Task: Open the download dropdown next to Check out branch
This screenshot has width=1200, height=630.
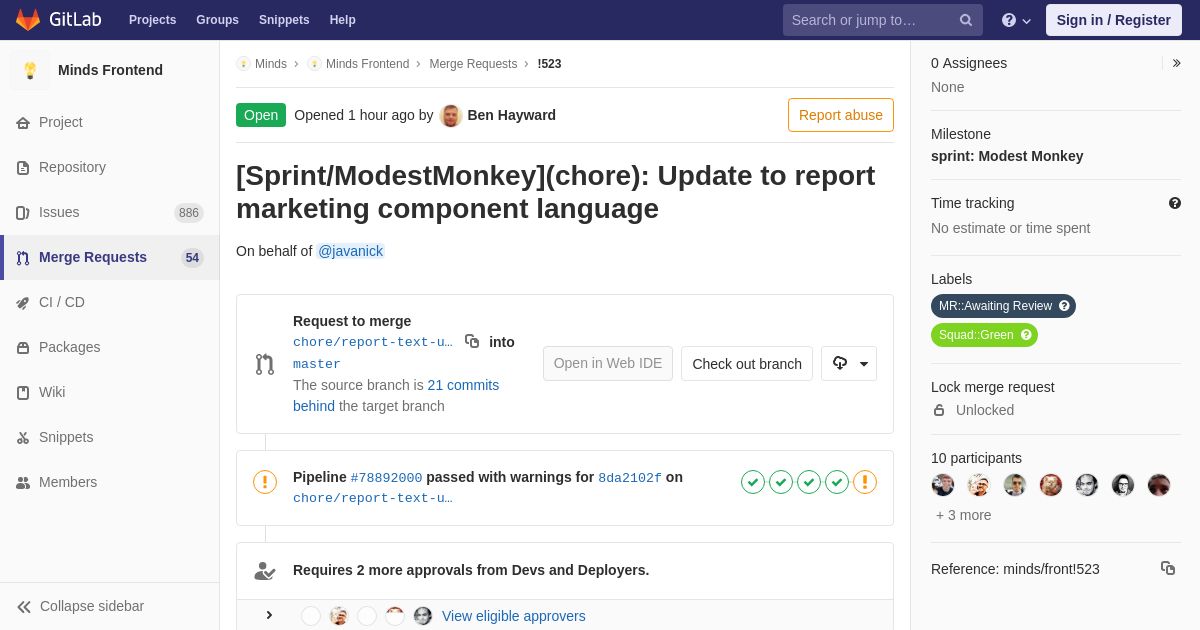Action: 849,364
